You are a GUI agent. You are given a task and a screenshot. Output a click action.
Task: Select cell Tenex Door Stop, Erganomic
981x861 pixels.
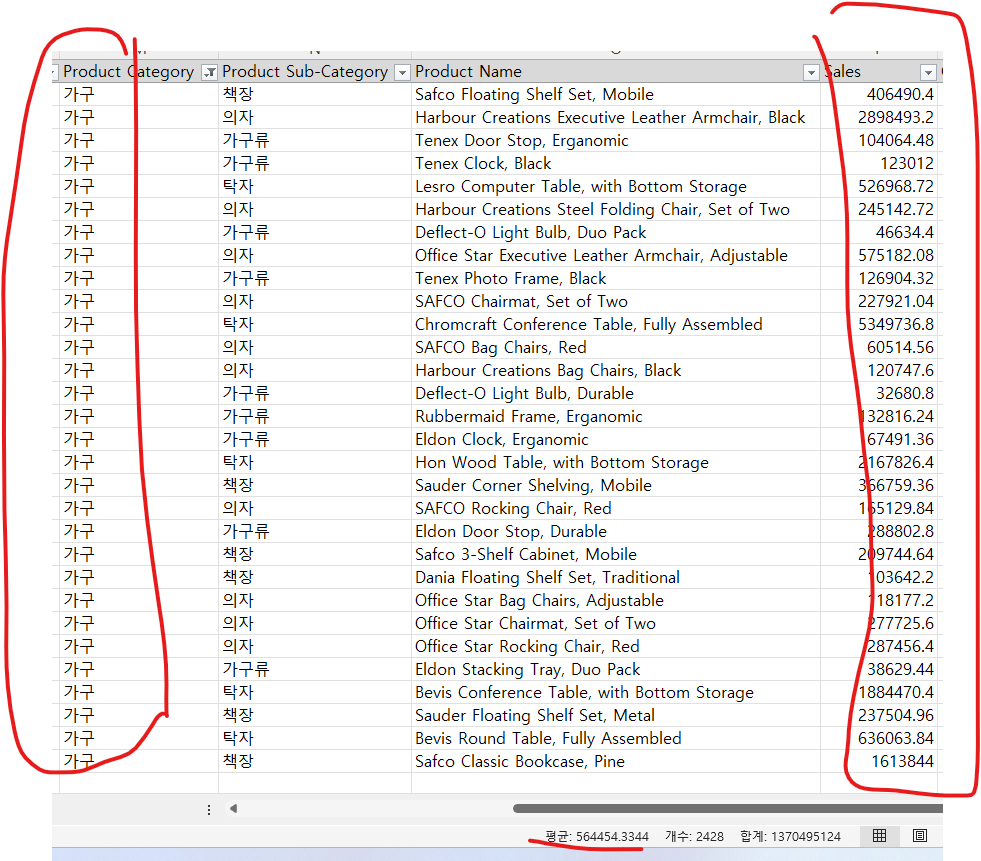[x=616, y=141]
